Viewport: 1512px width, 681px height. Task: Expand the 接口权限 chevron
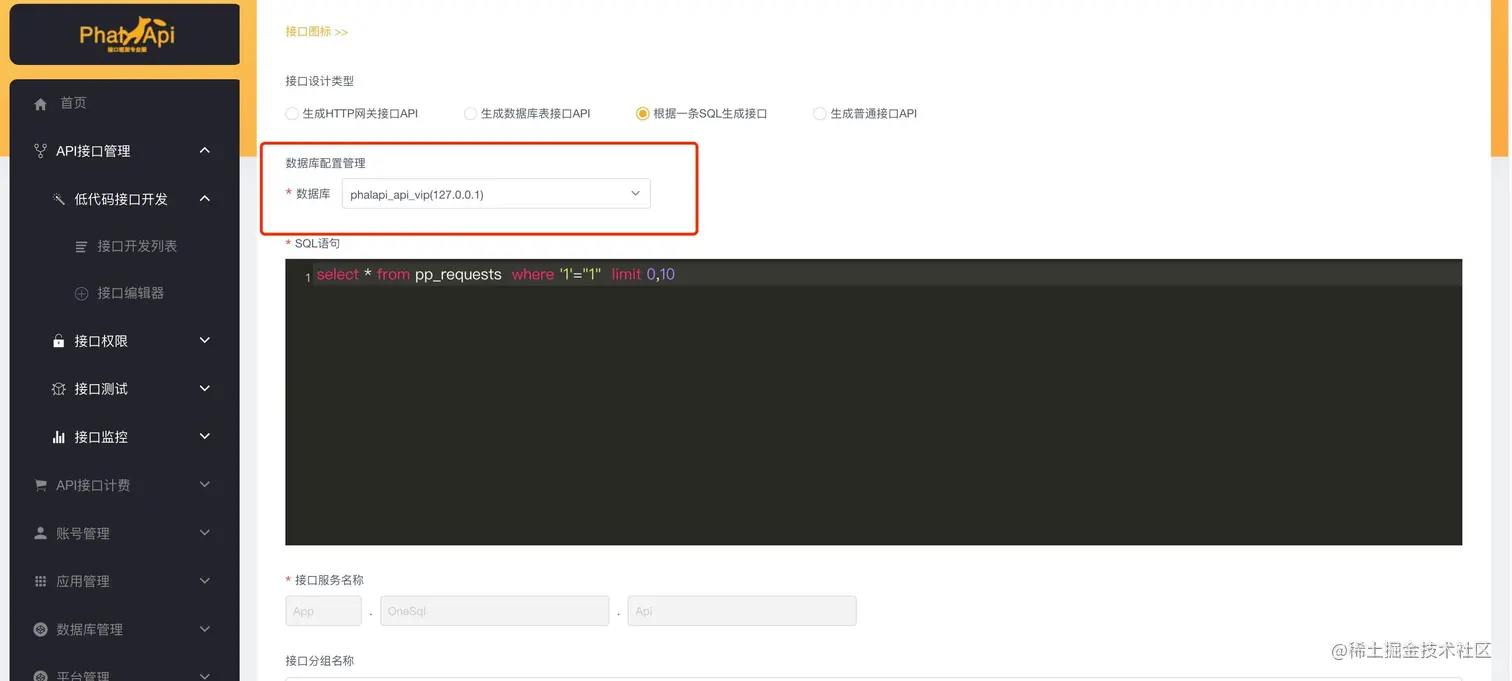point(205,341)
